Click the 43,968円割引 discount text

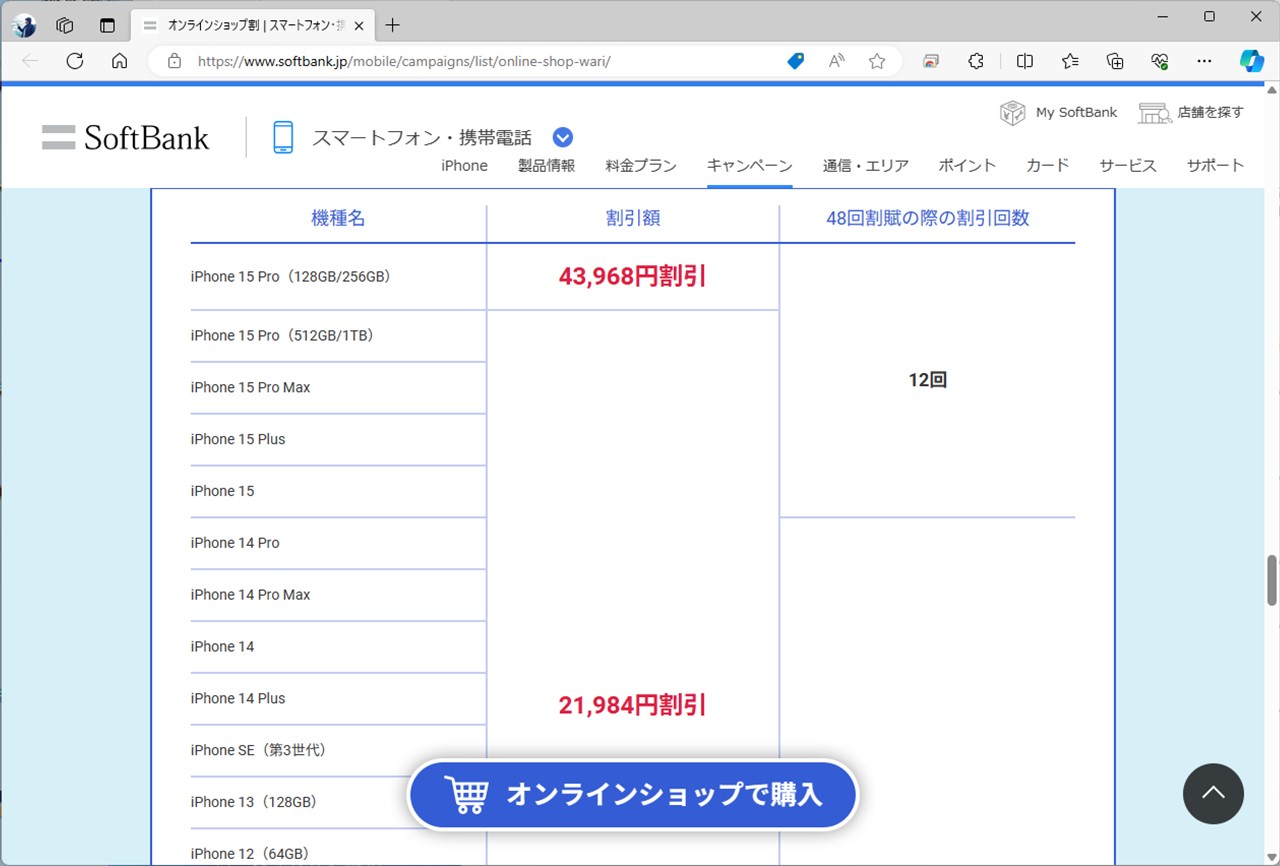[633, 277]
